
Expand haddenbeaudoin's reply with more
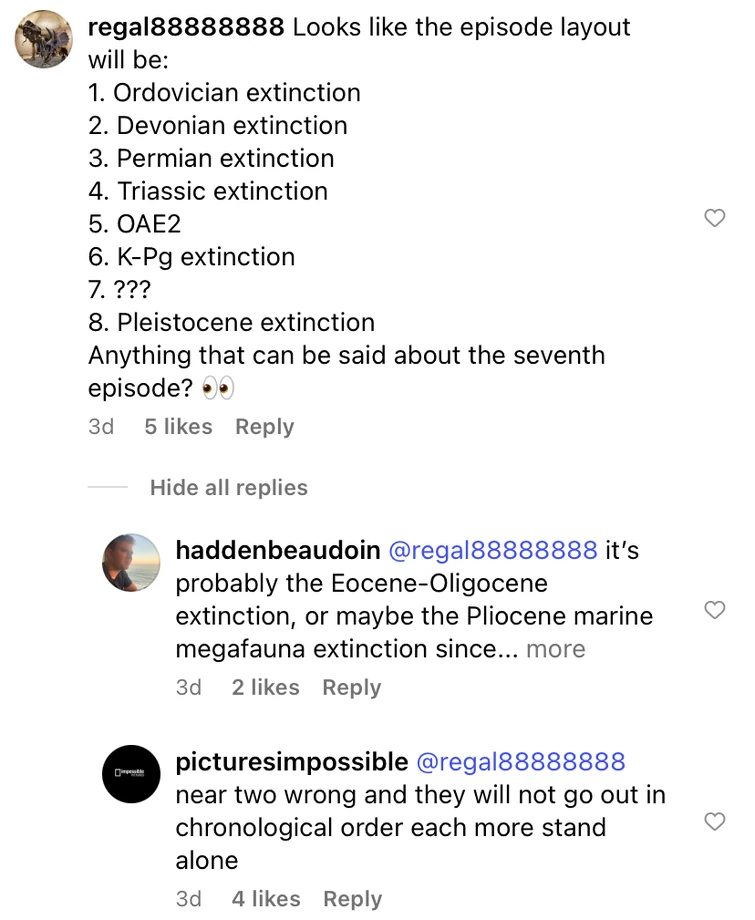pos(555,649)
